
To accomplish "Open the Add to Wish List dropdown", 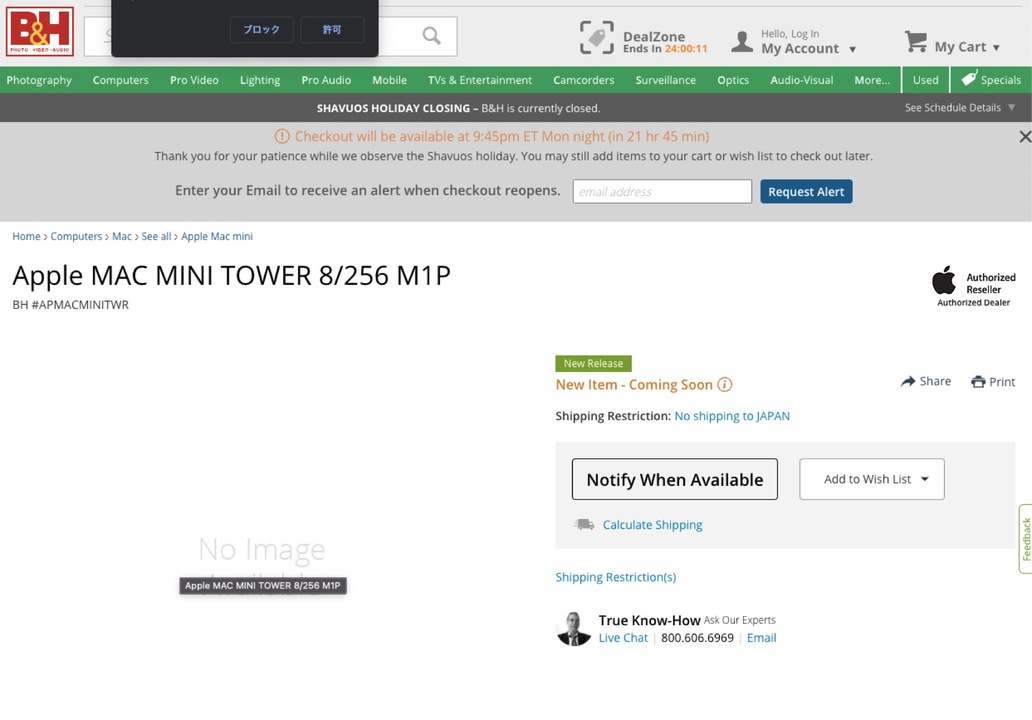I will pos(871,479).
